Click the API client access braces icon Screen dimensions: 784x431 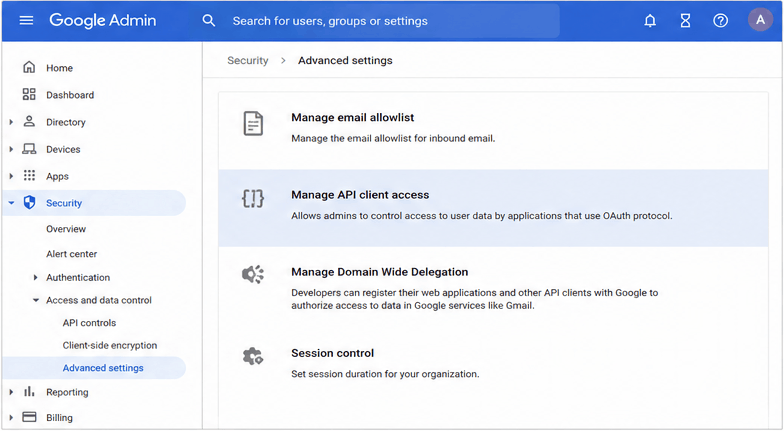[x=253, y=198]
